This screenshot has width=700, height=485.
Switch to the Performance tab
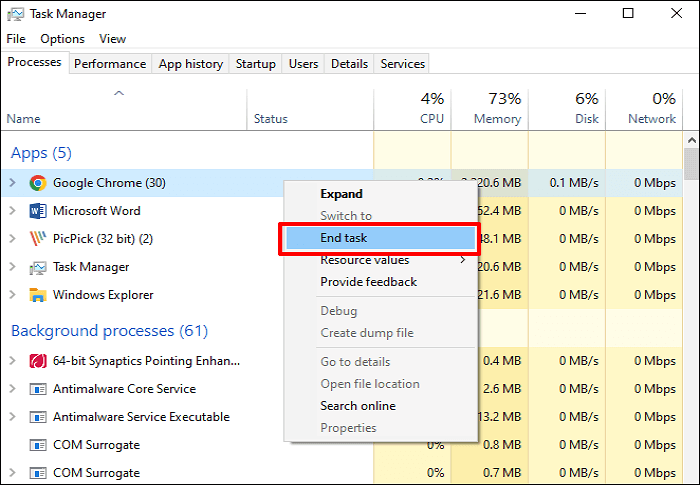(110, 64)
